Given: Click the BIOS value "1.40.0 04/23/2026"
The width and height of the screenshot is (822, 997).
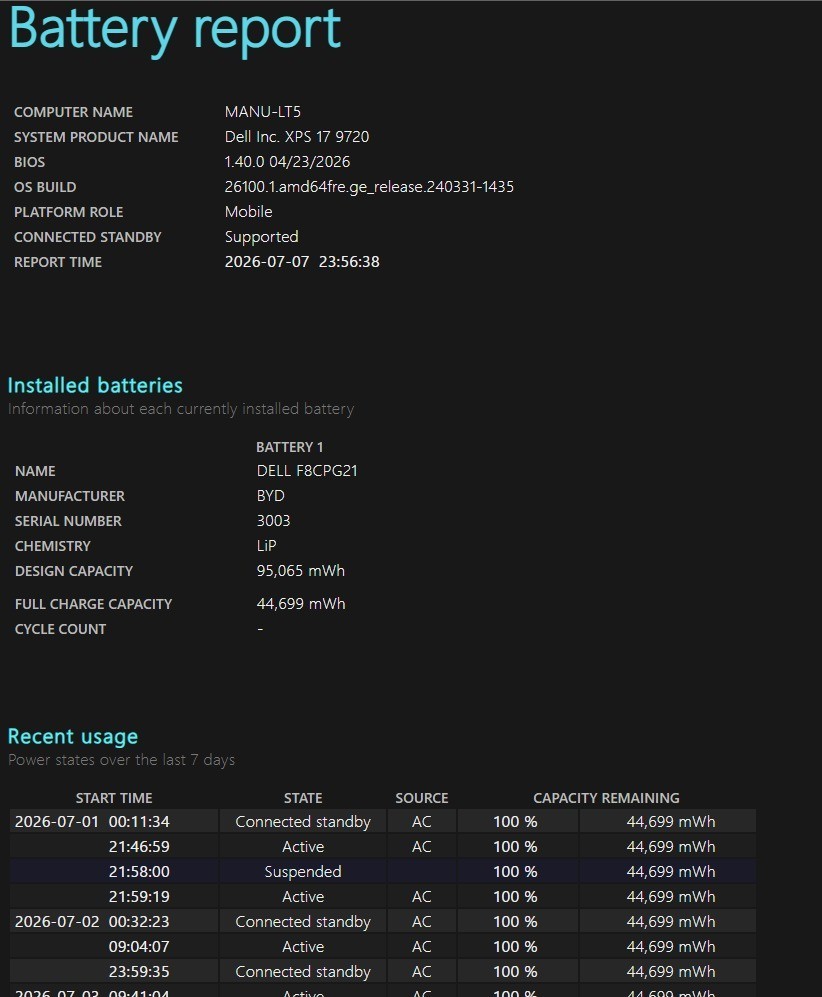Looking at the screenshot, I should (x=287, y=162).
